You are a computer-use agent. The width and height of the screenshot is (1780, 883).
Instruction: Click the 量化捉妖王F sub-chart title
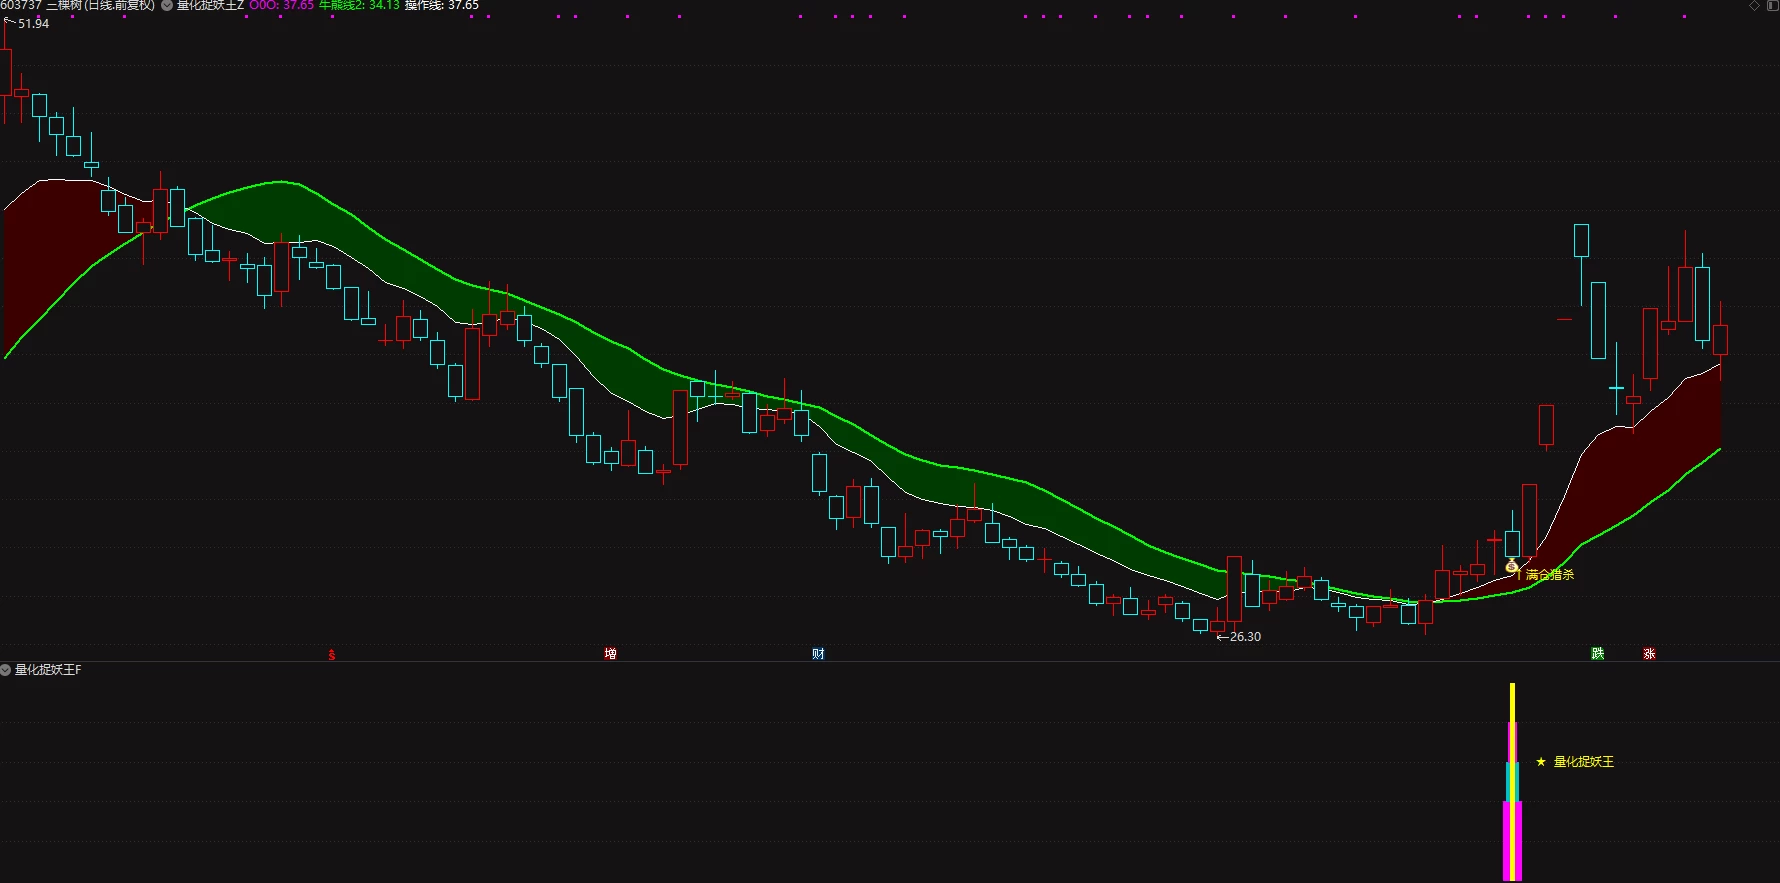[x=48, y=670]
